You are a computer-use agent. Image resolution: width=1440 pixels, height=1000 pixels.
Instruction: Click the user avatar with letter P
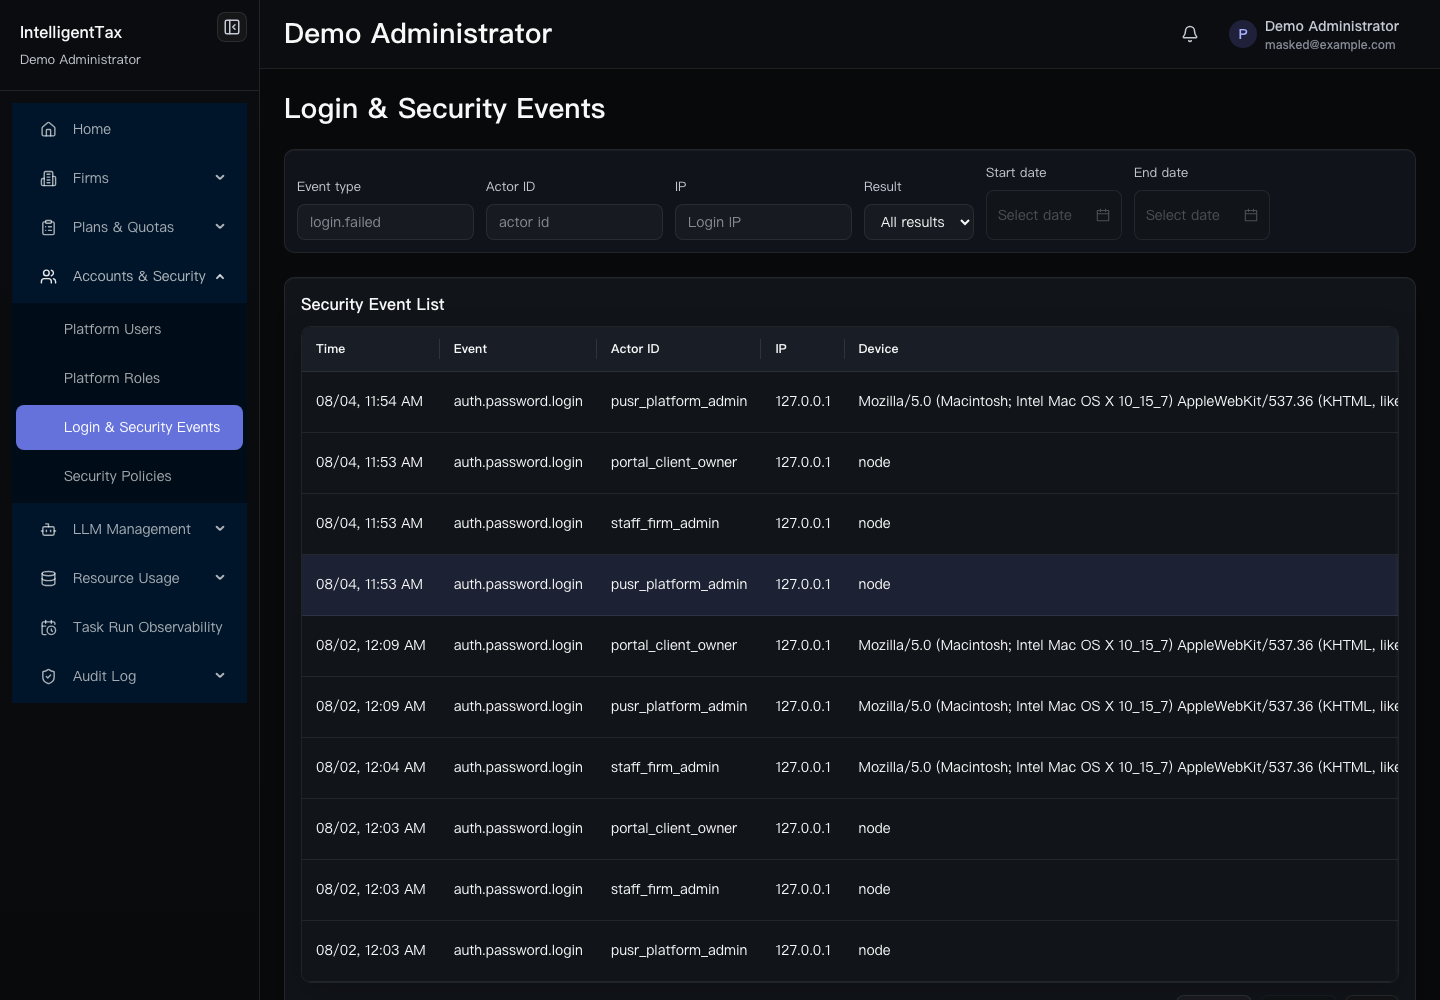point(1242,34)
